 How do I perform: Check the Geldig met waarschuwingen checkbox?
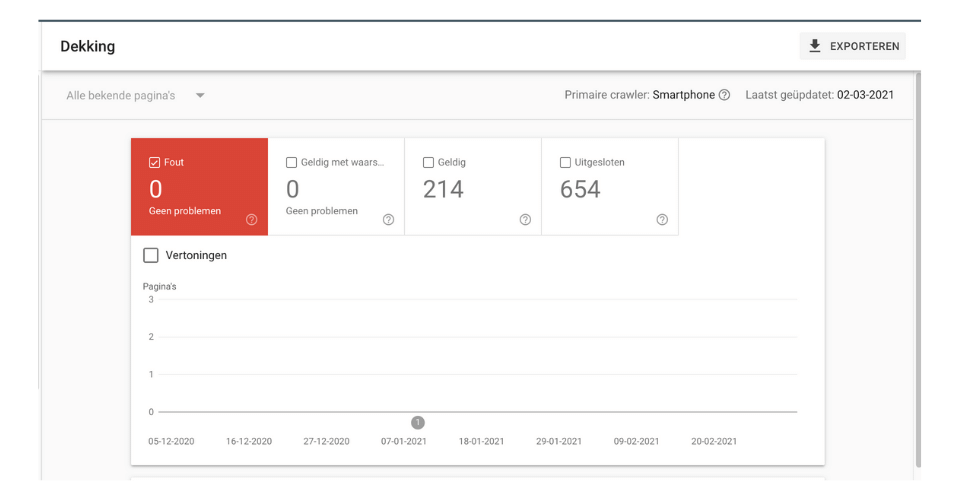click(x=291, y=162)
